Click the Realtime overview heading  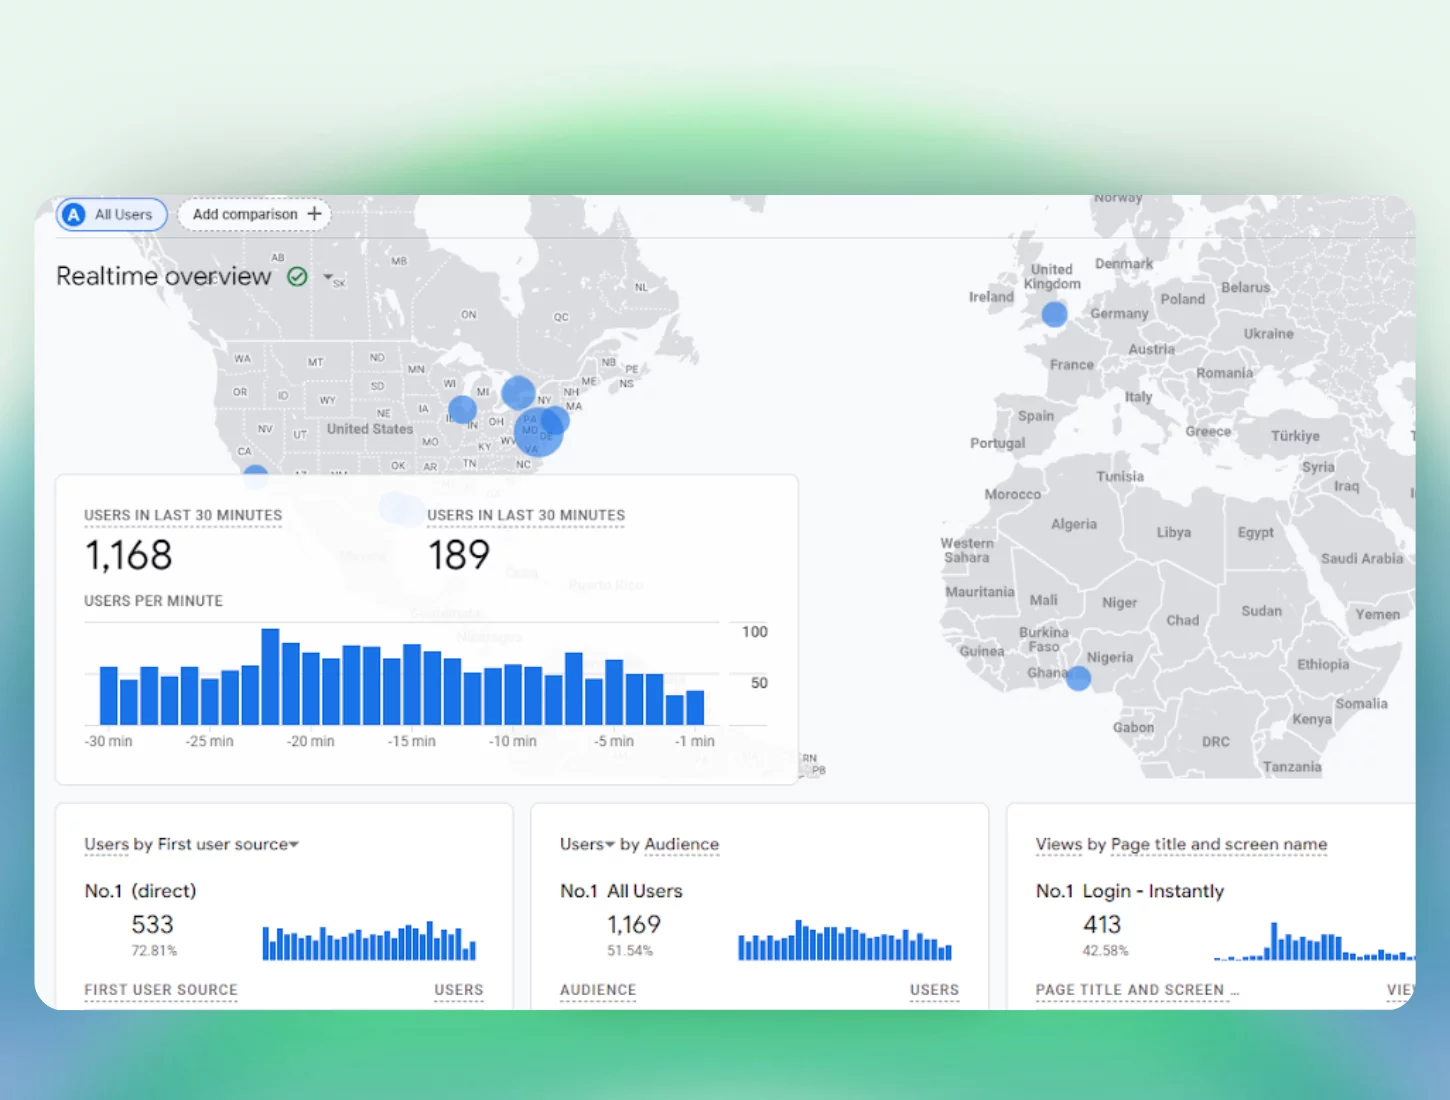click(x=164, y=276)
